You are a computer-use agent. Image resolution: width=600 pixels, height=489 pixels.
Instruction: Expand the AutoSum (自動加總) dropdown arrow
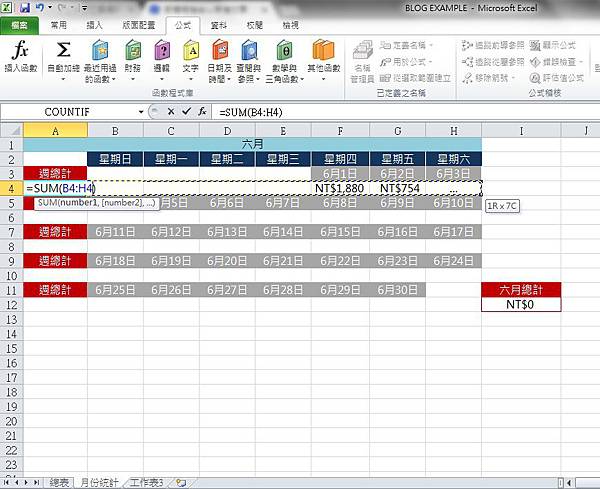[x=63, y=79]
